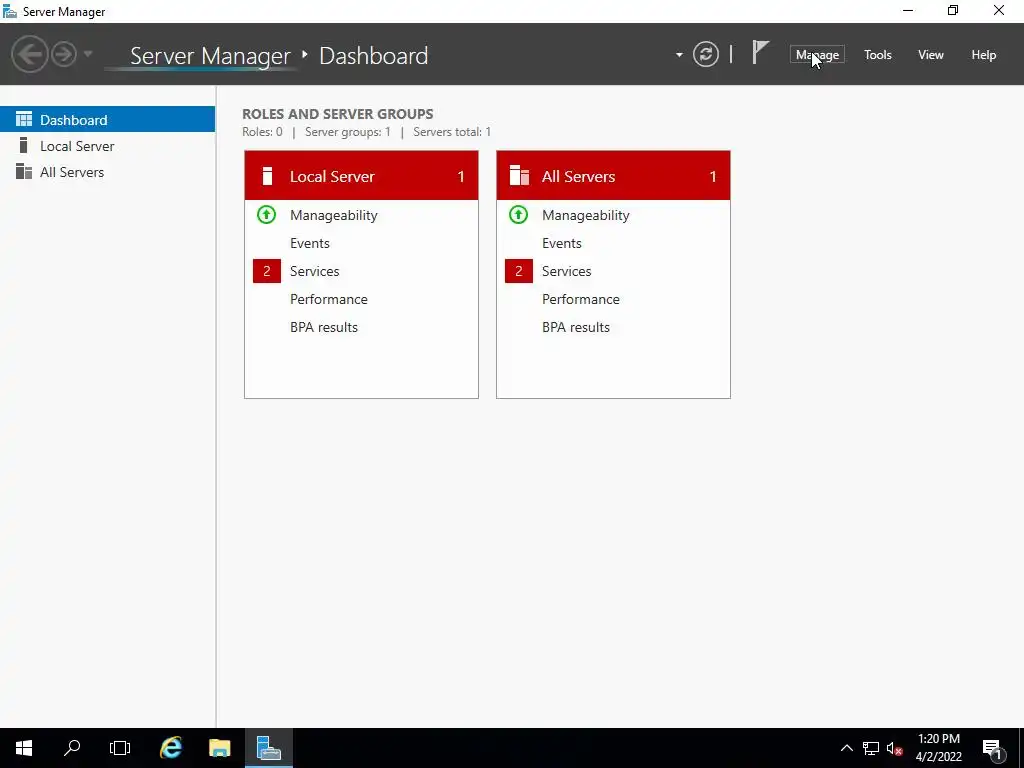Screen dimensions: 1024x768
Task: Open the Tools menu
Action: pyautogui.click(x=877, y=55)
